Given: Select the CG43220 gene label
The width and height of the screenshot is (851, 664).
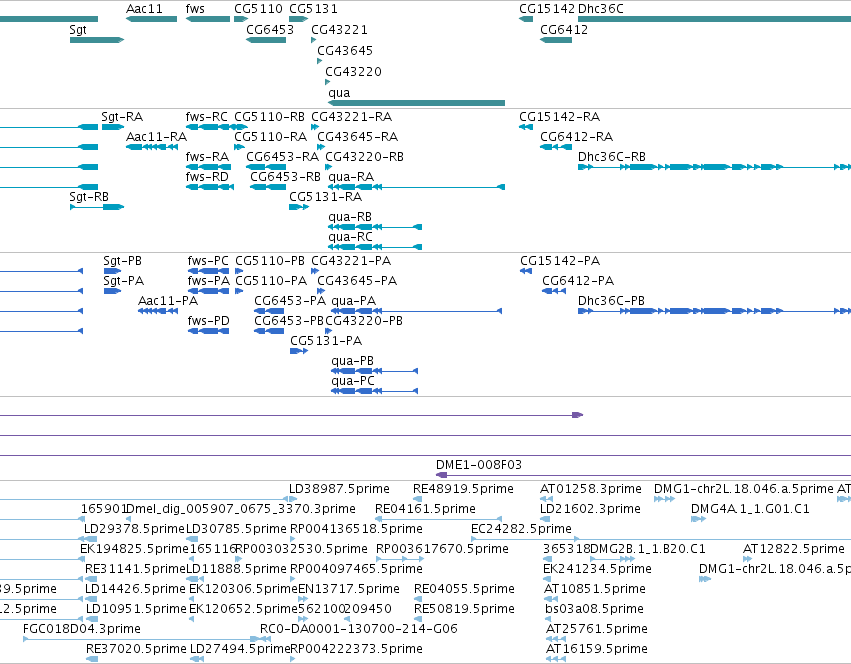Looking at the screenshot, I should coord(353,72).
